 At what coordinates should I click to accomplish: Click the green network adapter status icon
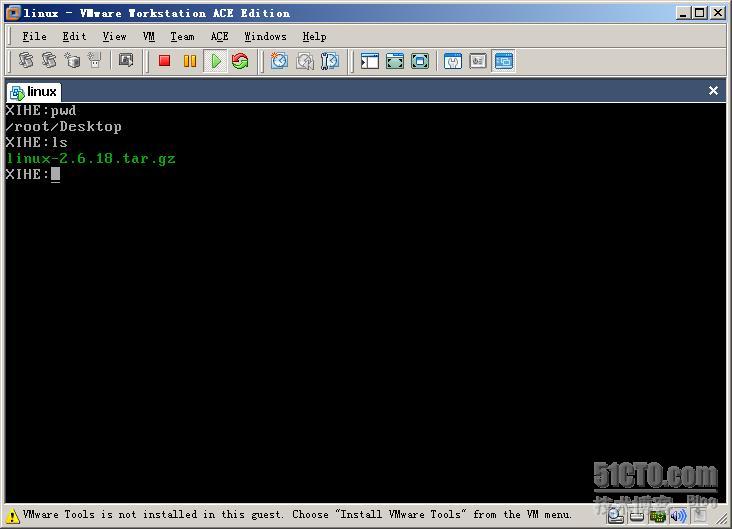point(657,516)
